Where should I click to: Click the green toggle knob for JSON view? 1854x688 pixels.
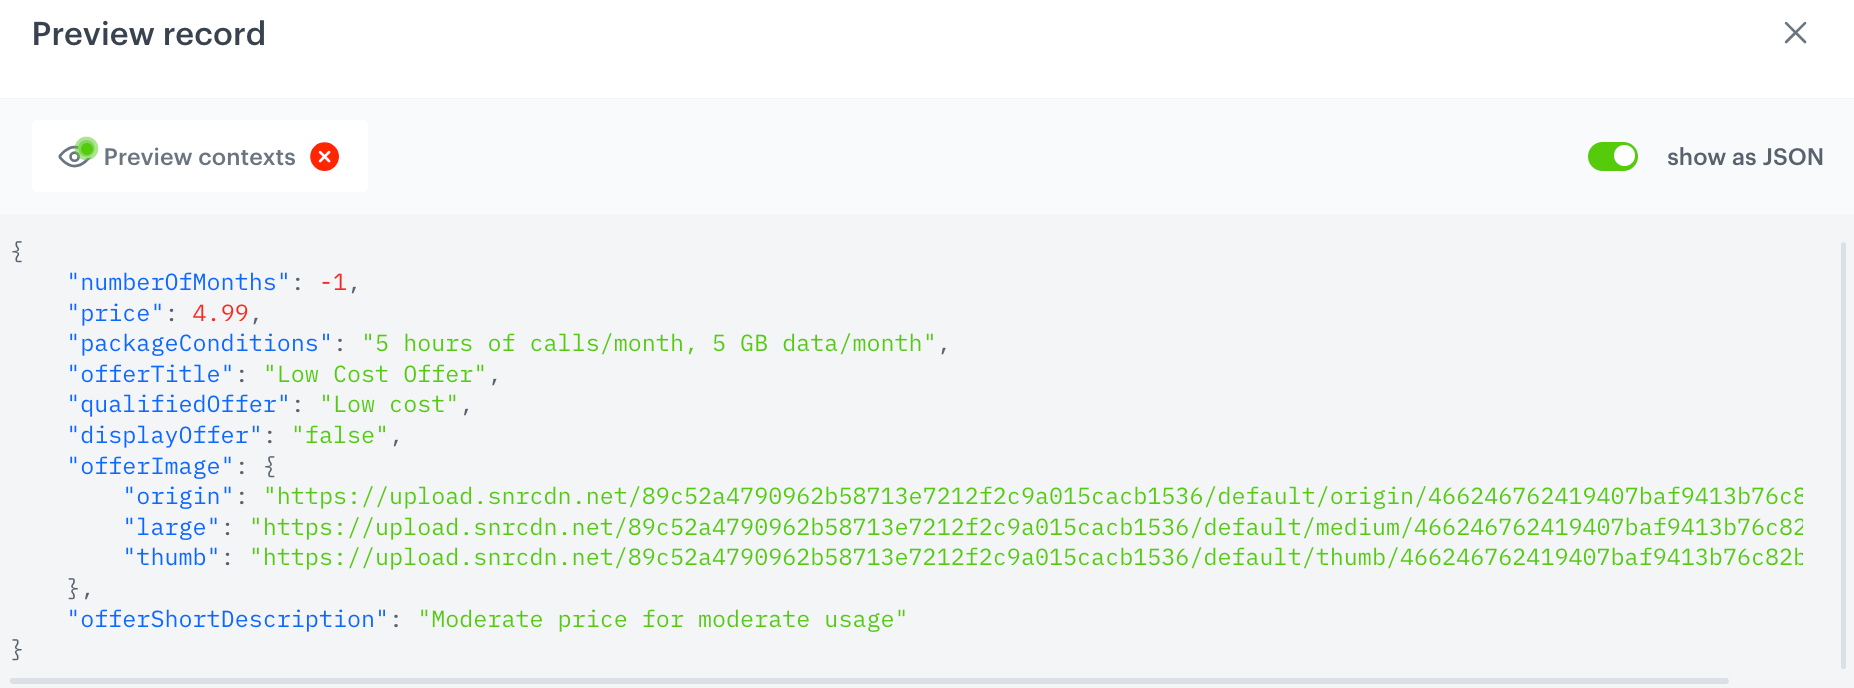pyautogui.click(x=1623, y=156)
